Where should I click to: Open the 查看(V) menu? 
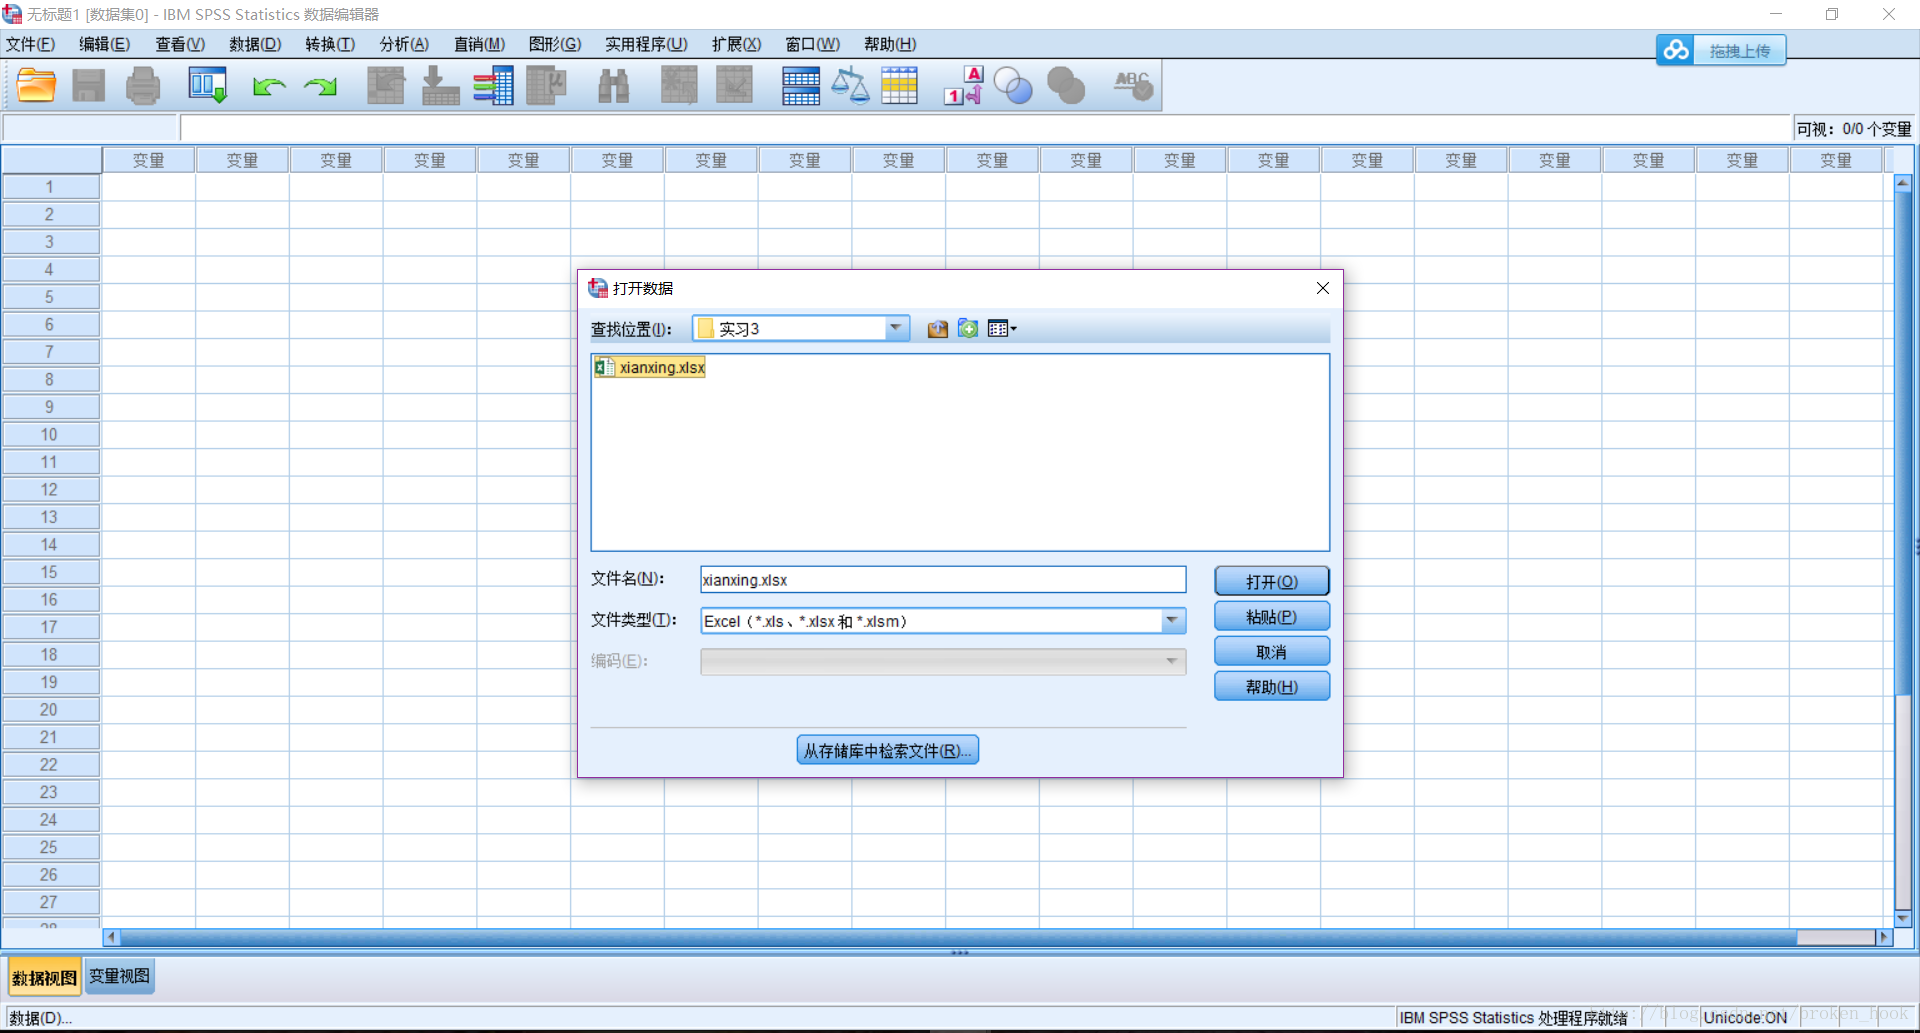[180, 44]
